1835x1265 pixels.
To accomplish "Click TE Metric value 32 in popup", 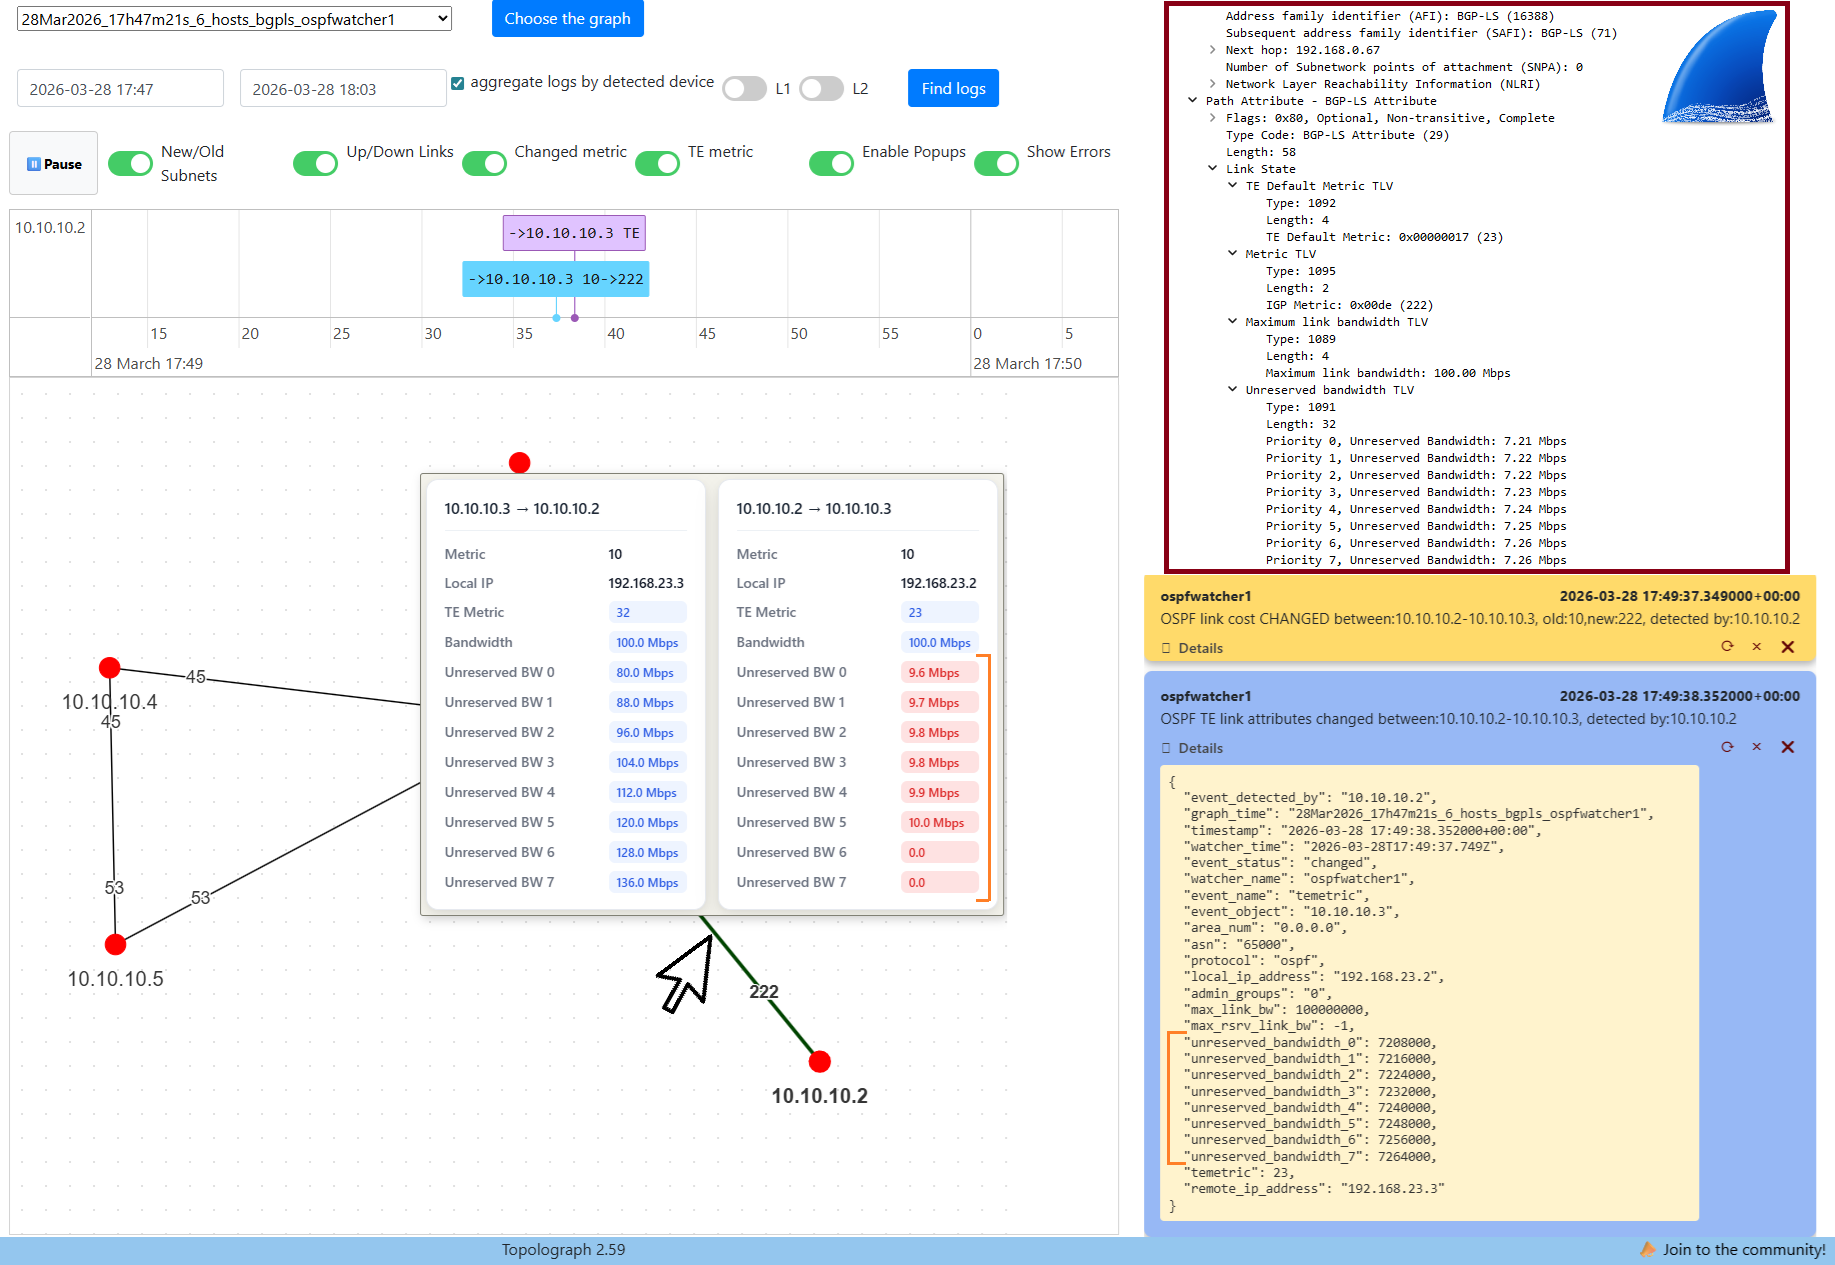I will pos(647,613).
